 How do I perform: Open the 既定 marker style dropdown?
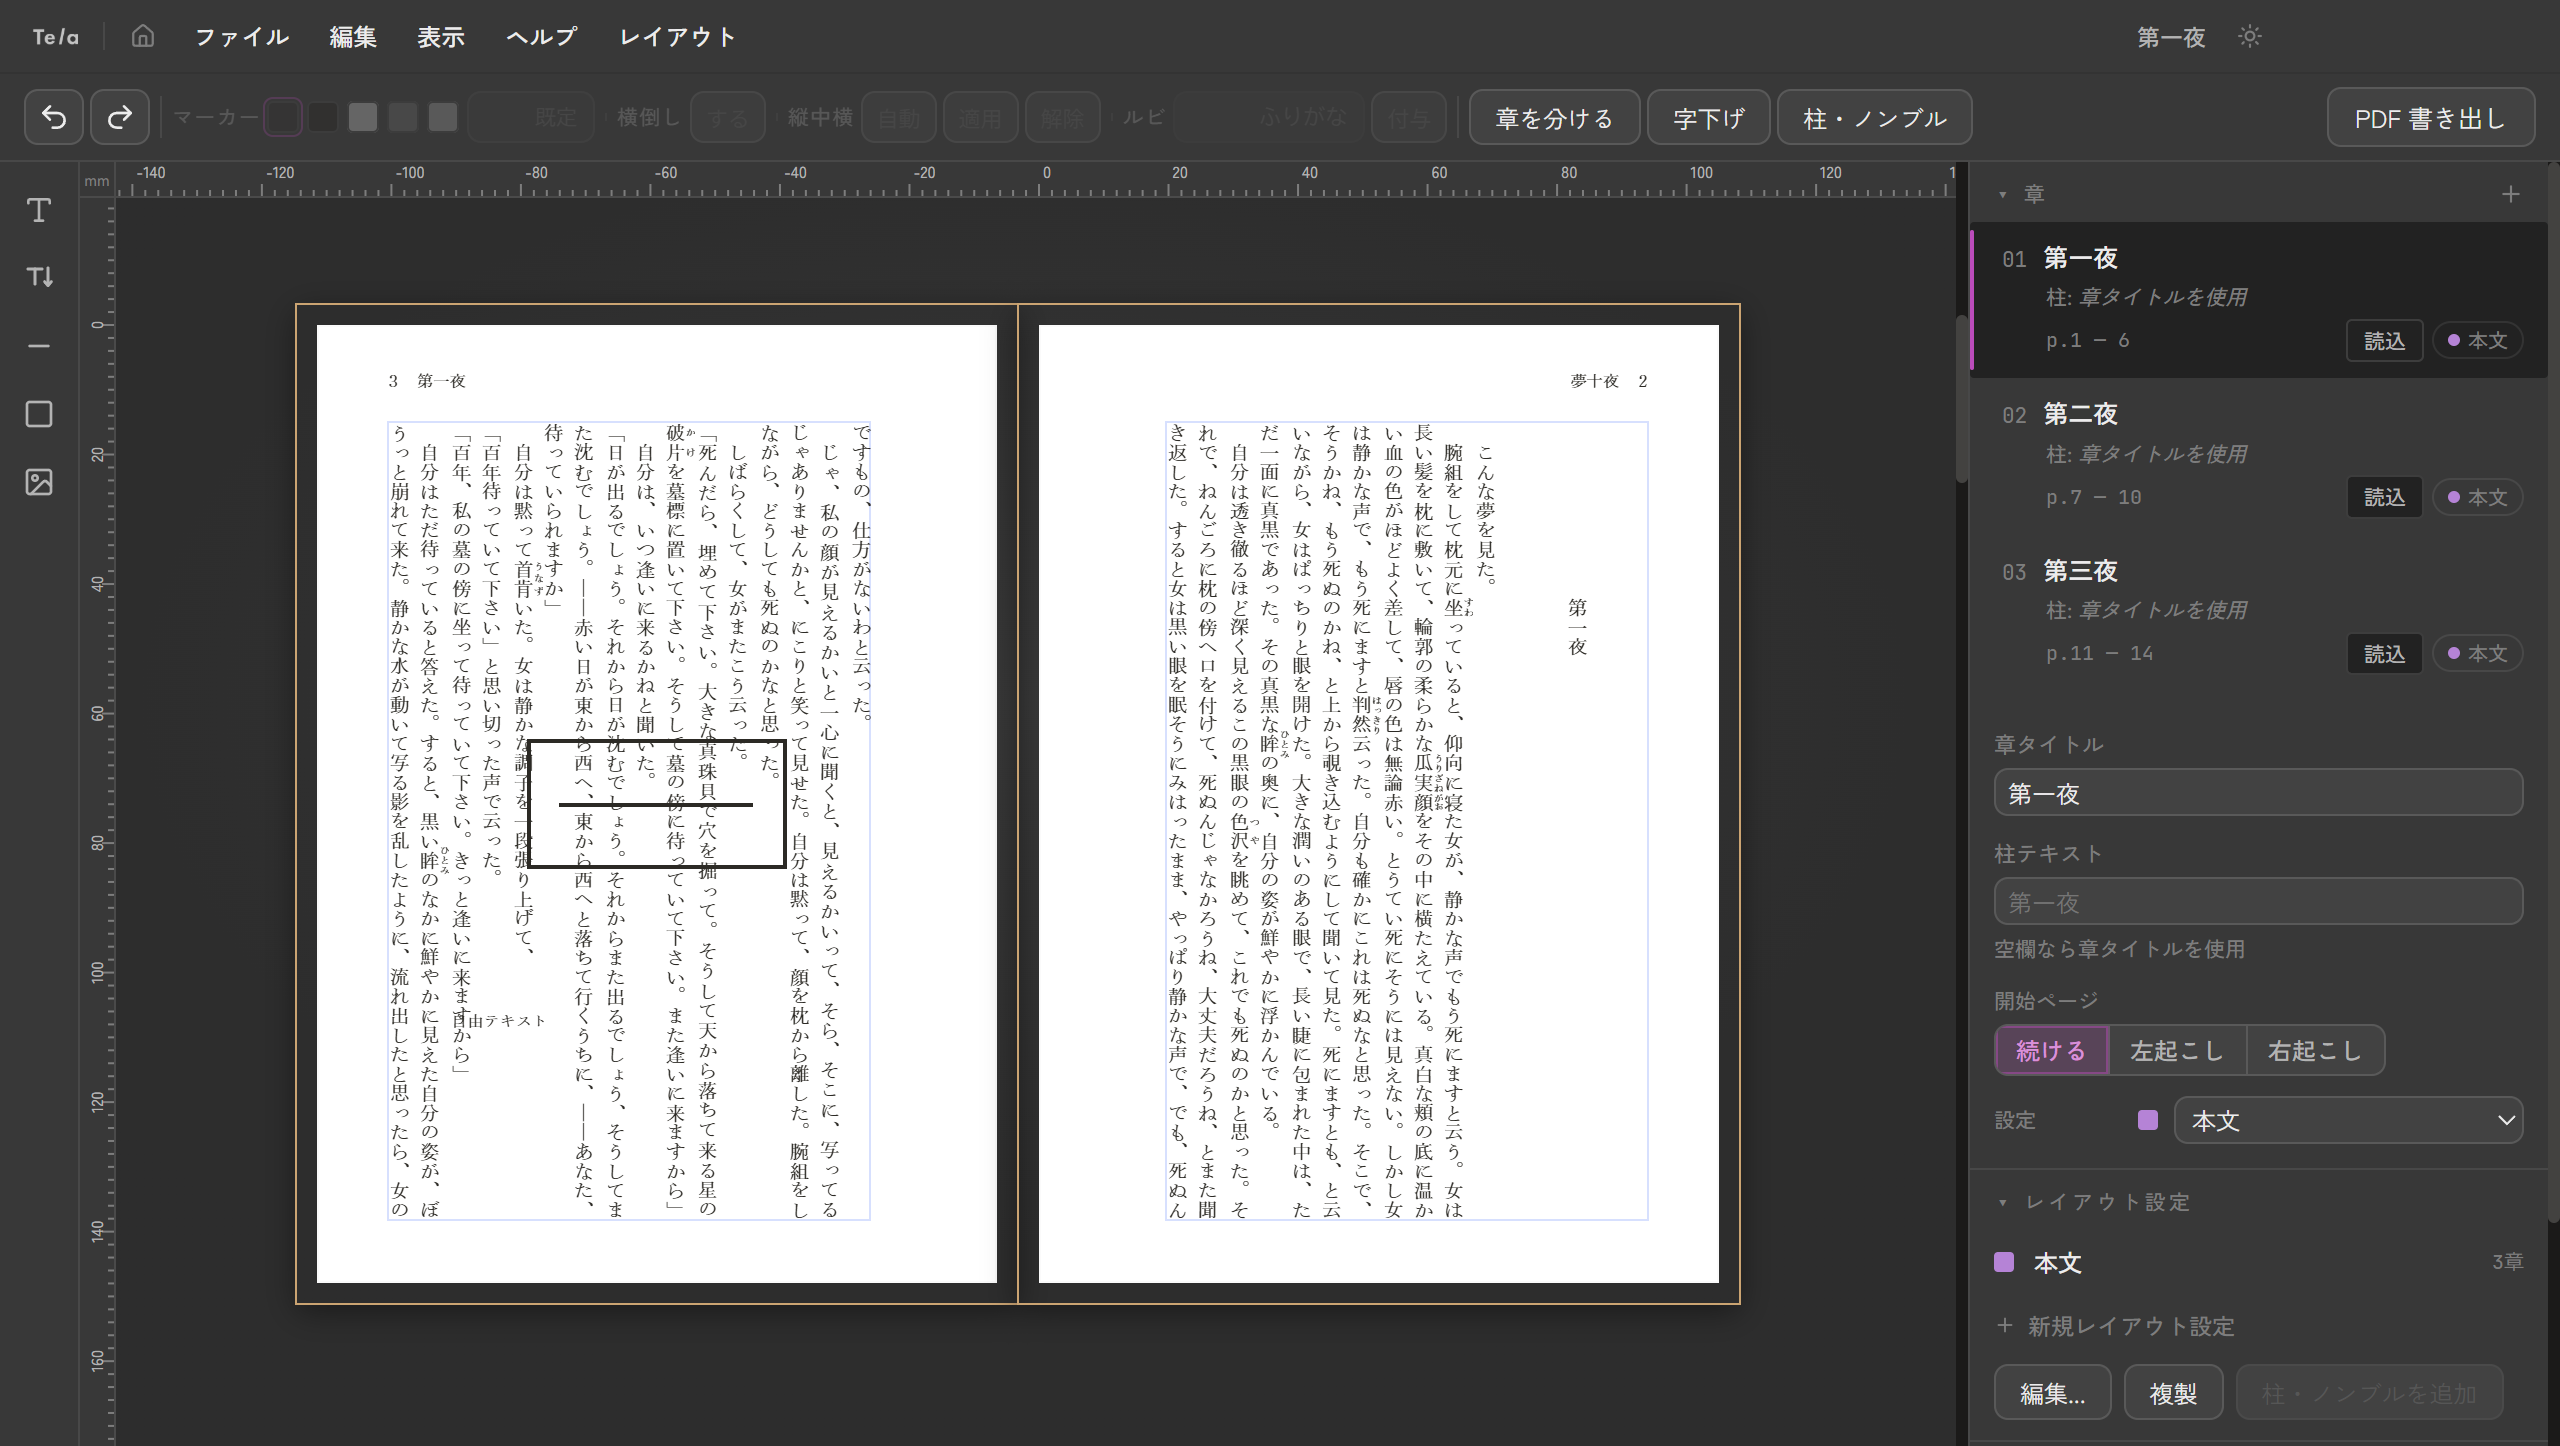click(531, 118)
